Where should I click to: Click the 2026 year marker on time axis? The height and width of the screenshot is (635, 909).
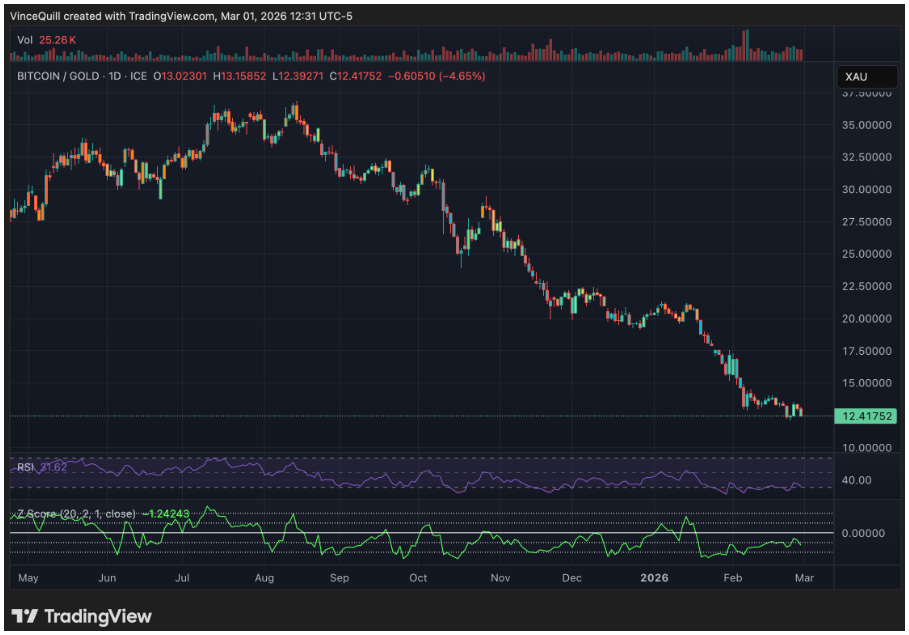[x=654, y=578]
